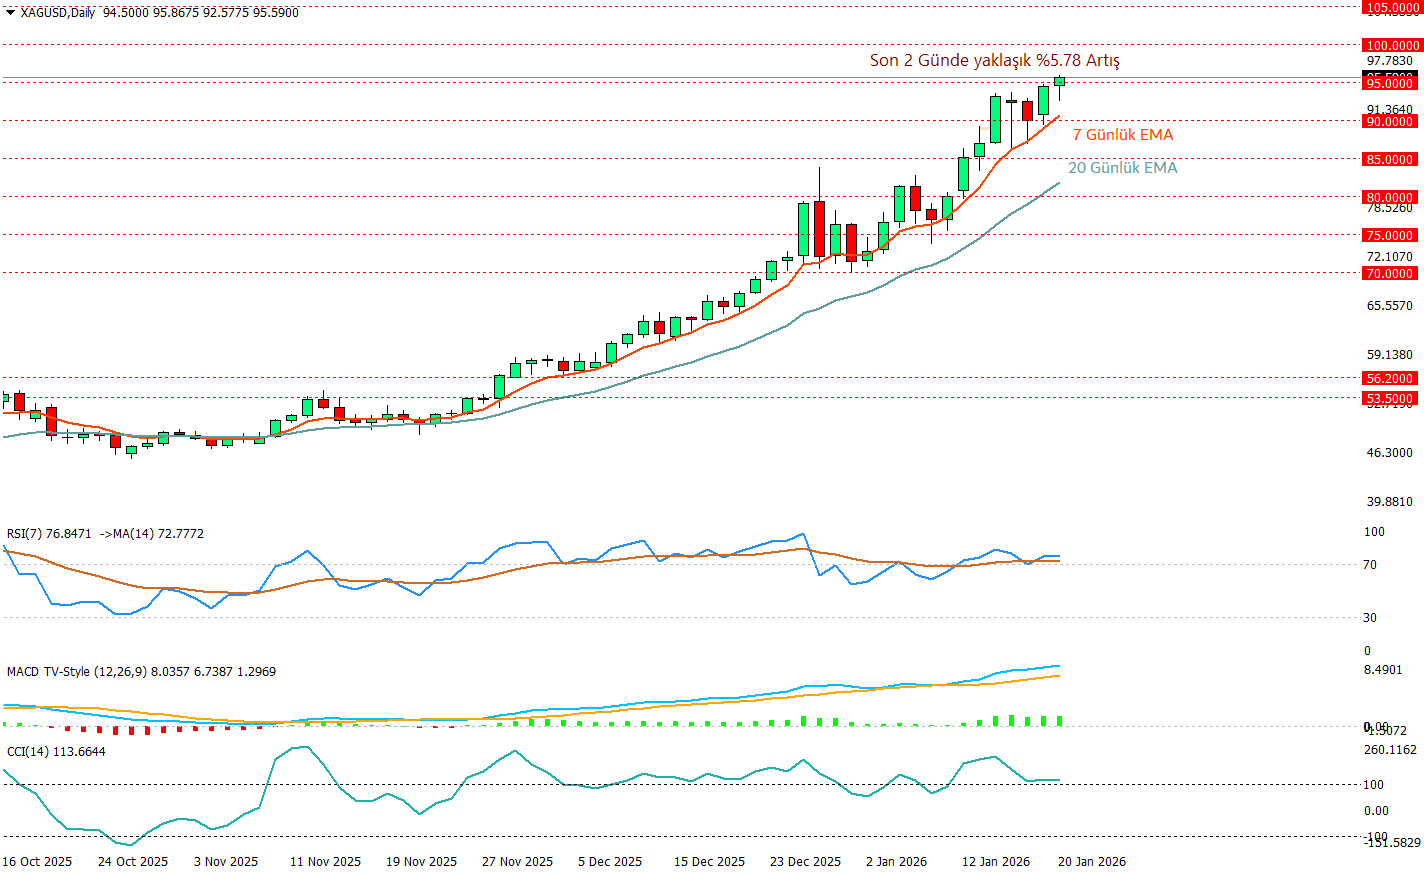The width and height of the screenshot is (1424, 874).
Task: Click the XAGUSD,Daily symbol title
Action: pos(58,13)
